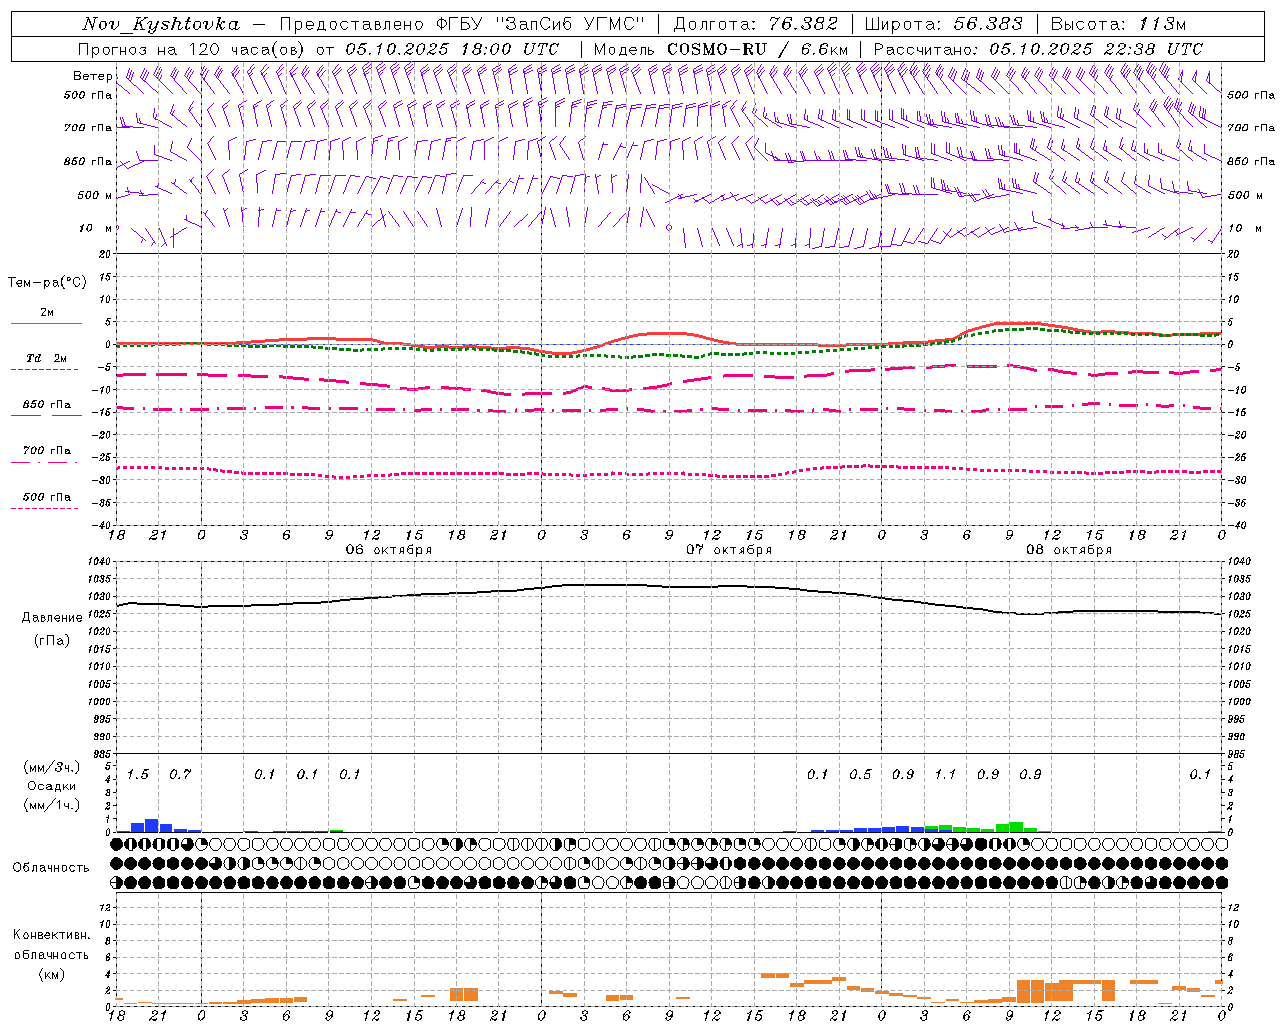Click the (мм/1ч.) precipitation unit label

[52, 804]
